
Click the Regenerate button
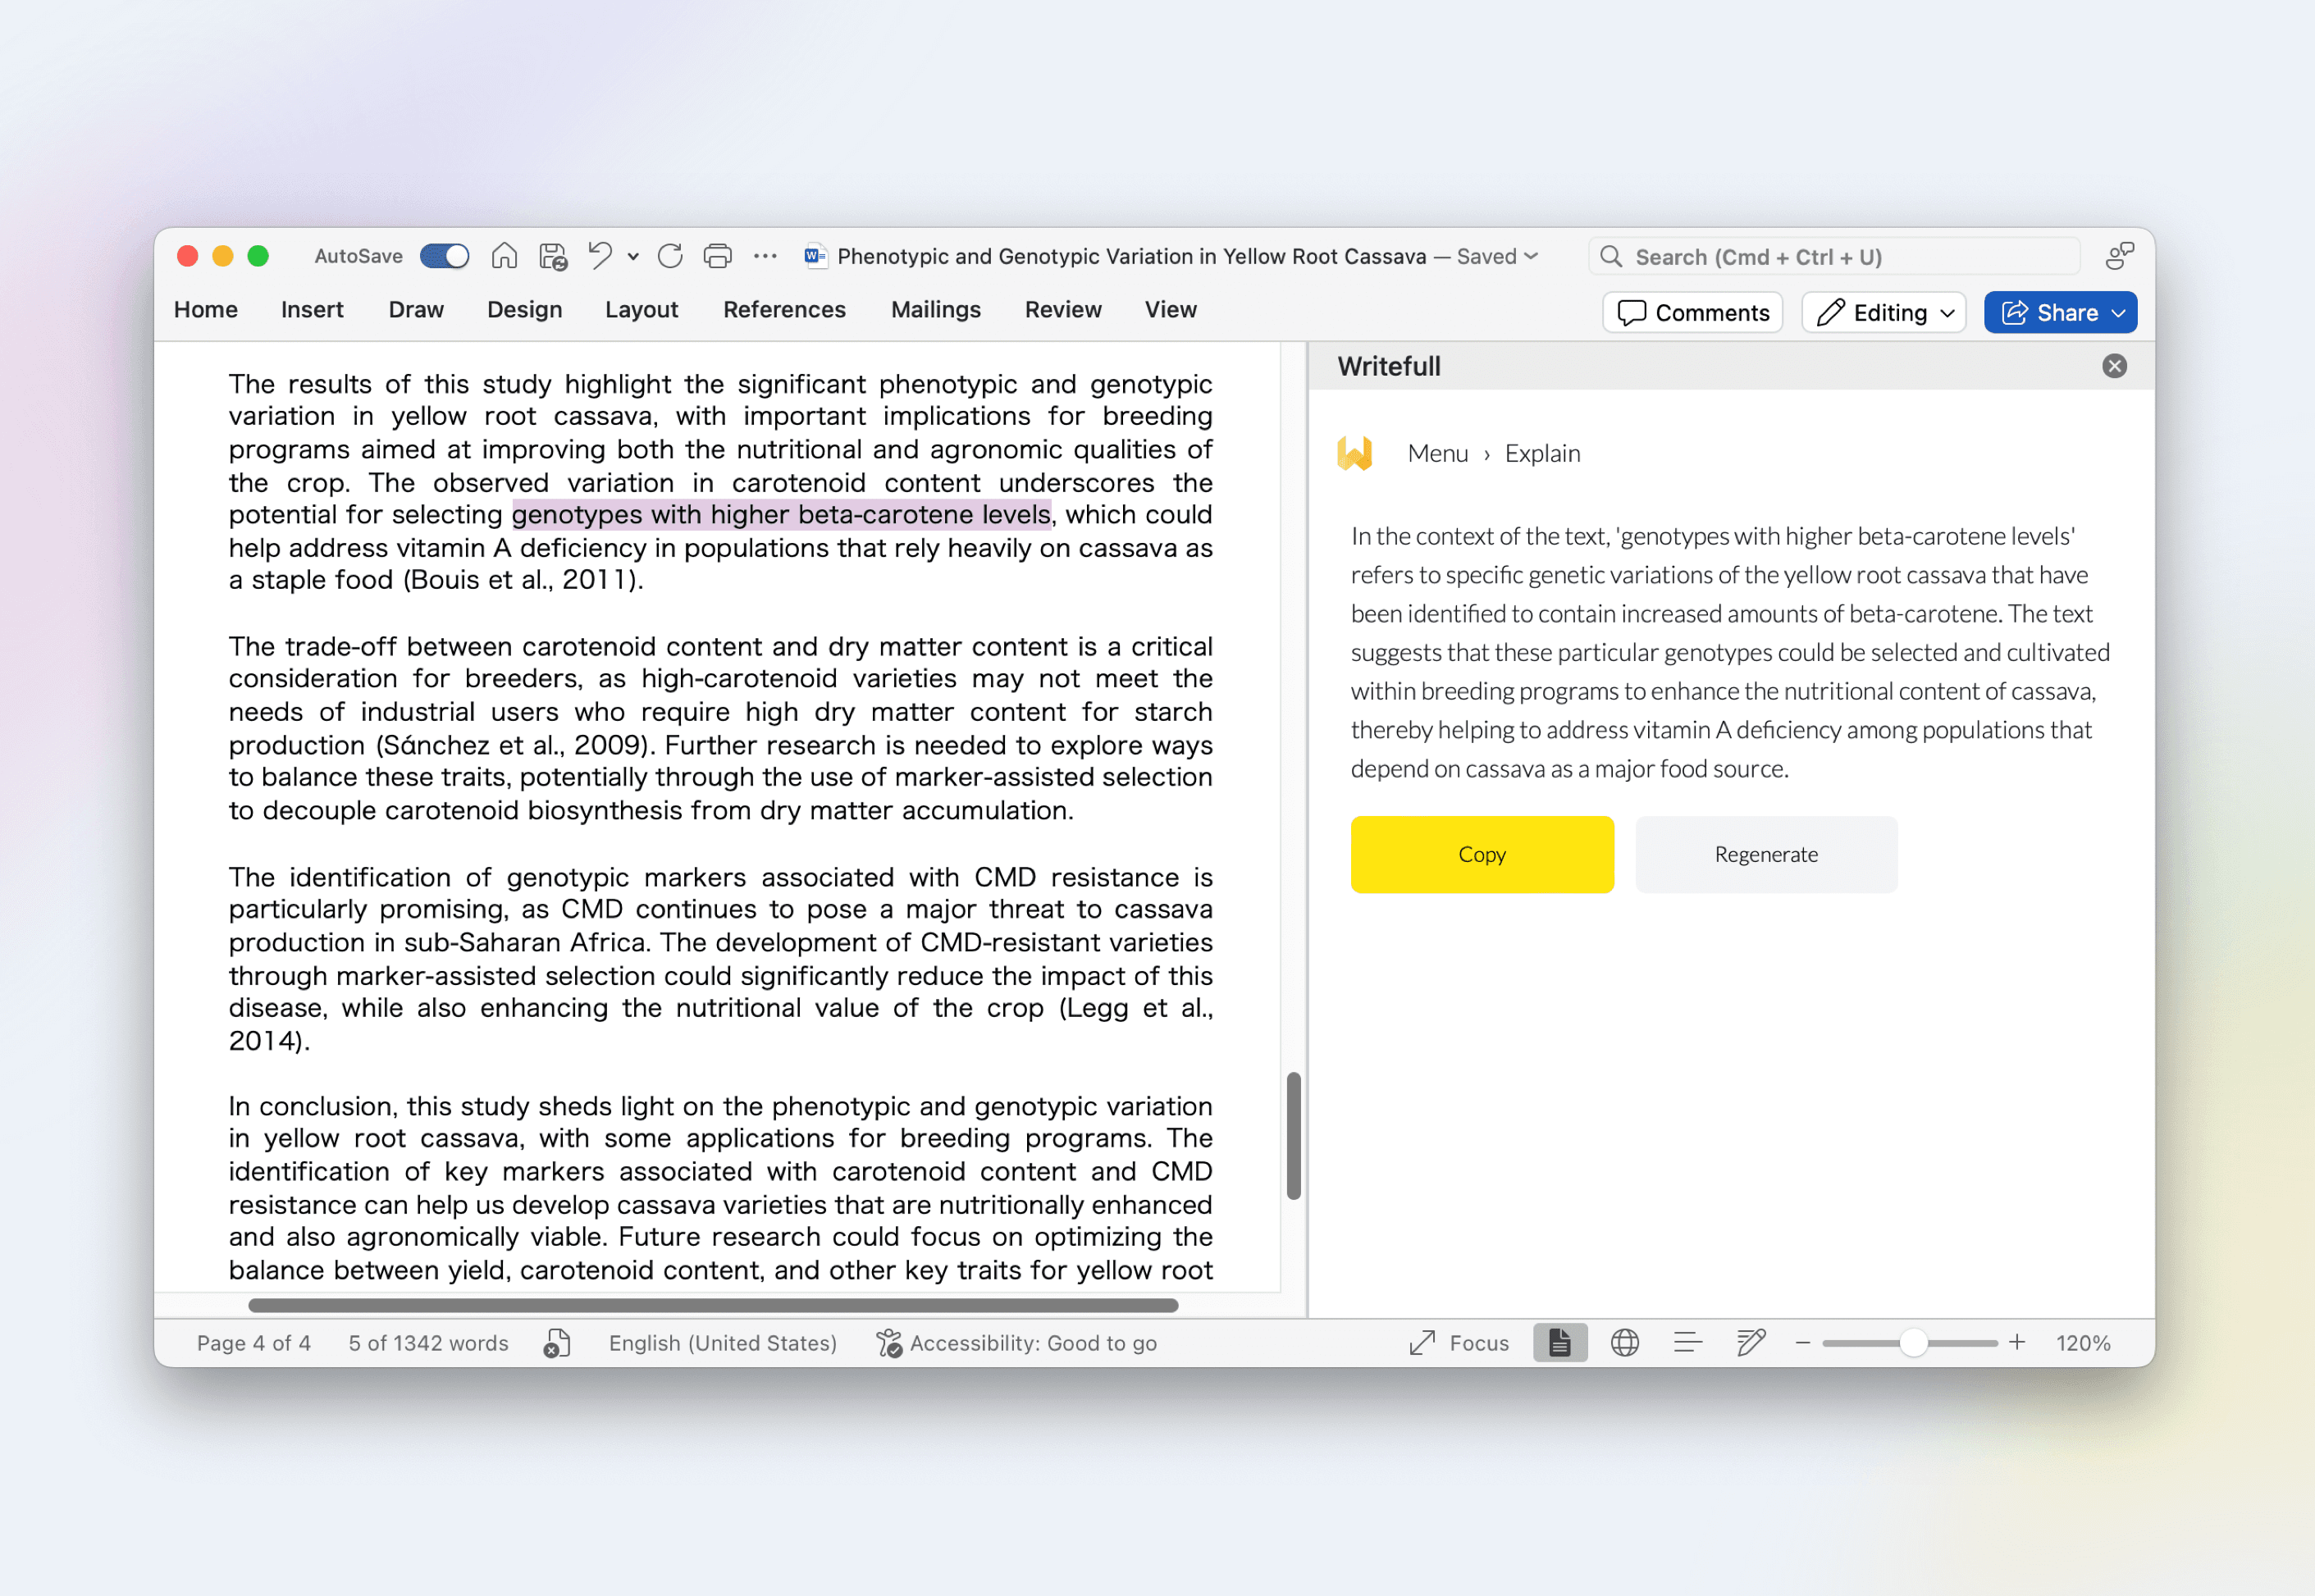[x=1765, y=854]
